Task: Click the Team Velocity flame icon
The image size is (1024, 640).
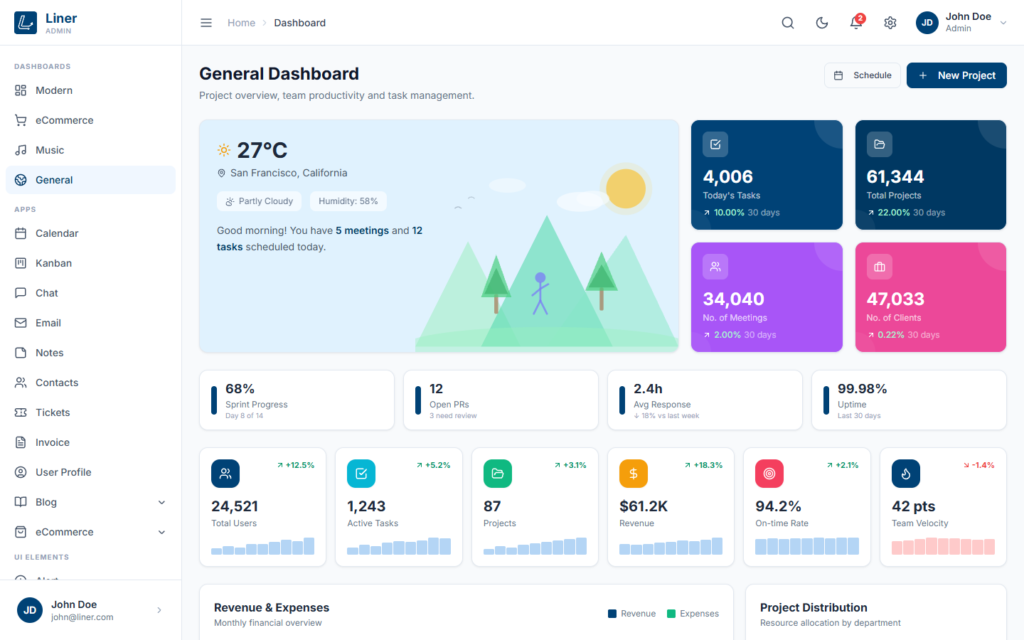Action: point(906,473)
